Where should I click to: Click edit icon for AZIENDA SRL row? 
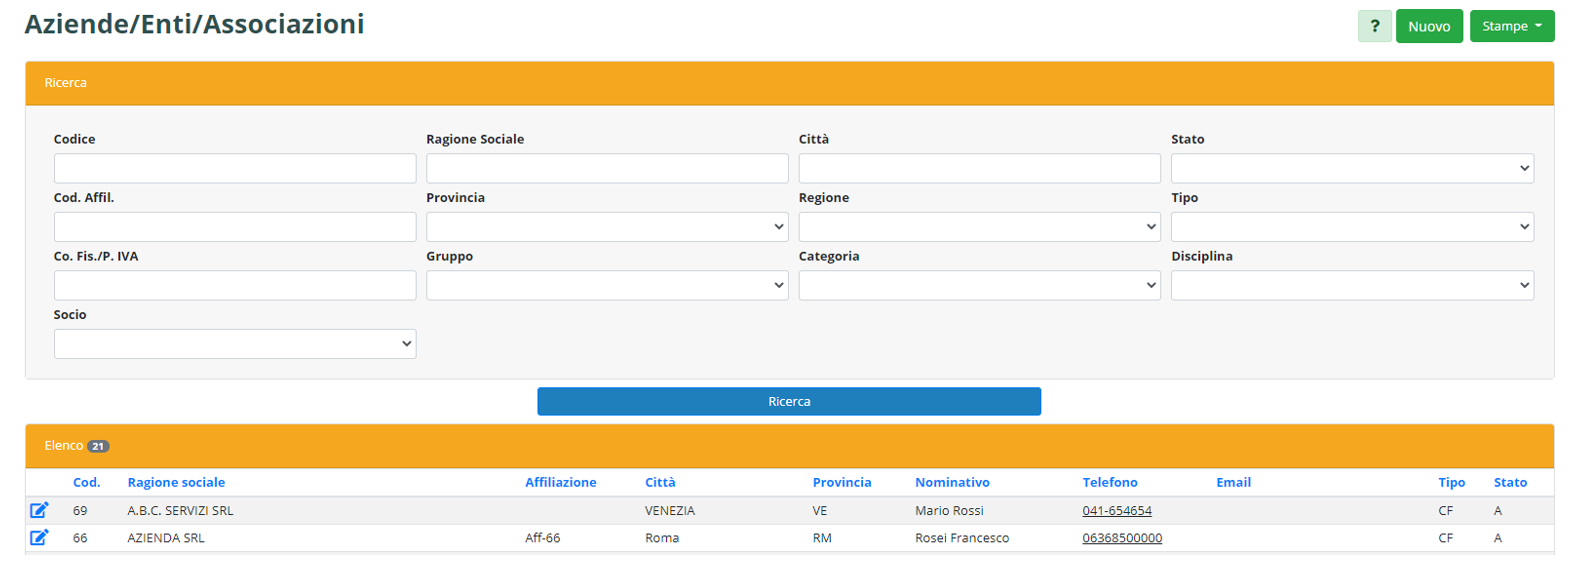[39, 538]
